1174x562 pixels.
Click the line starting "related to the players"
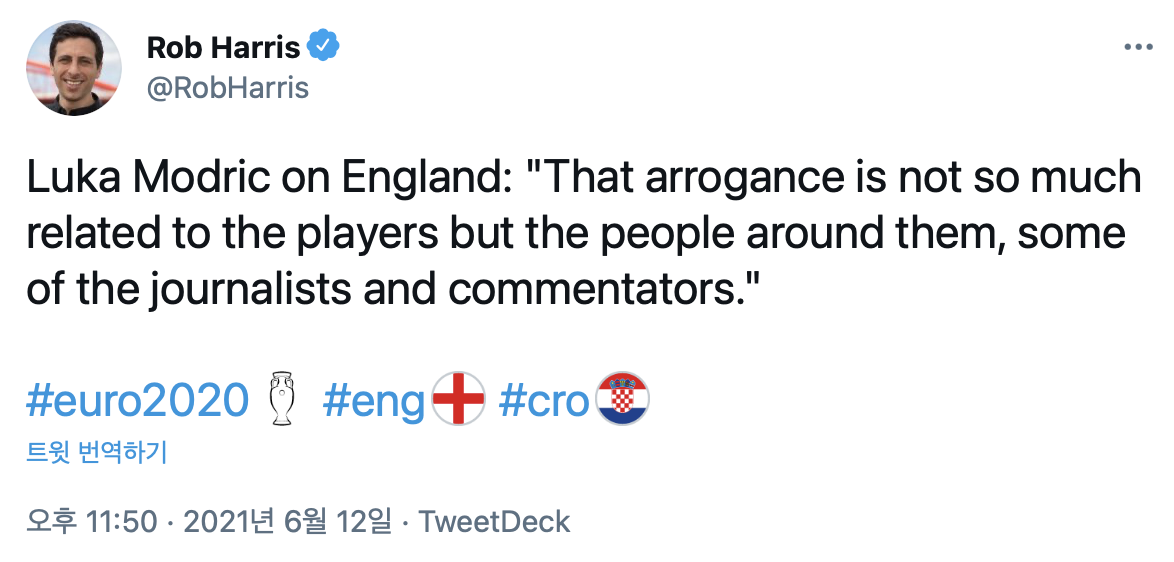click(x=575, y=234)
